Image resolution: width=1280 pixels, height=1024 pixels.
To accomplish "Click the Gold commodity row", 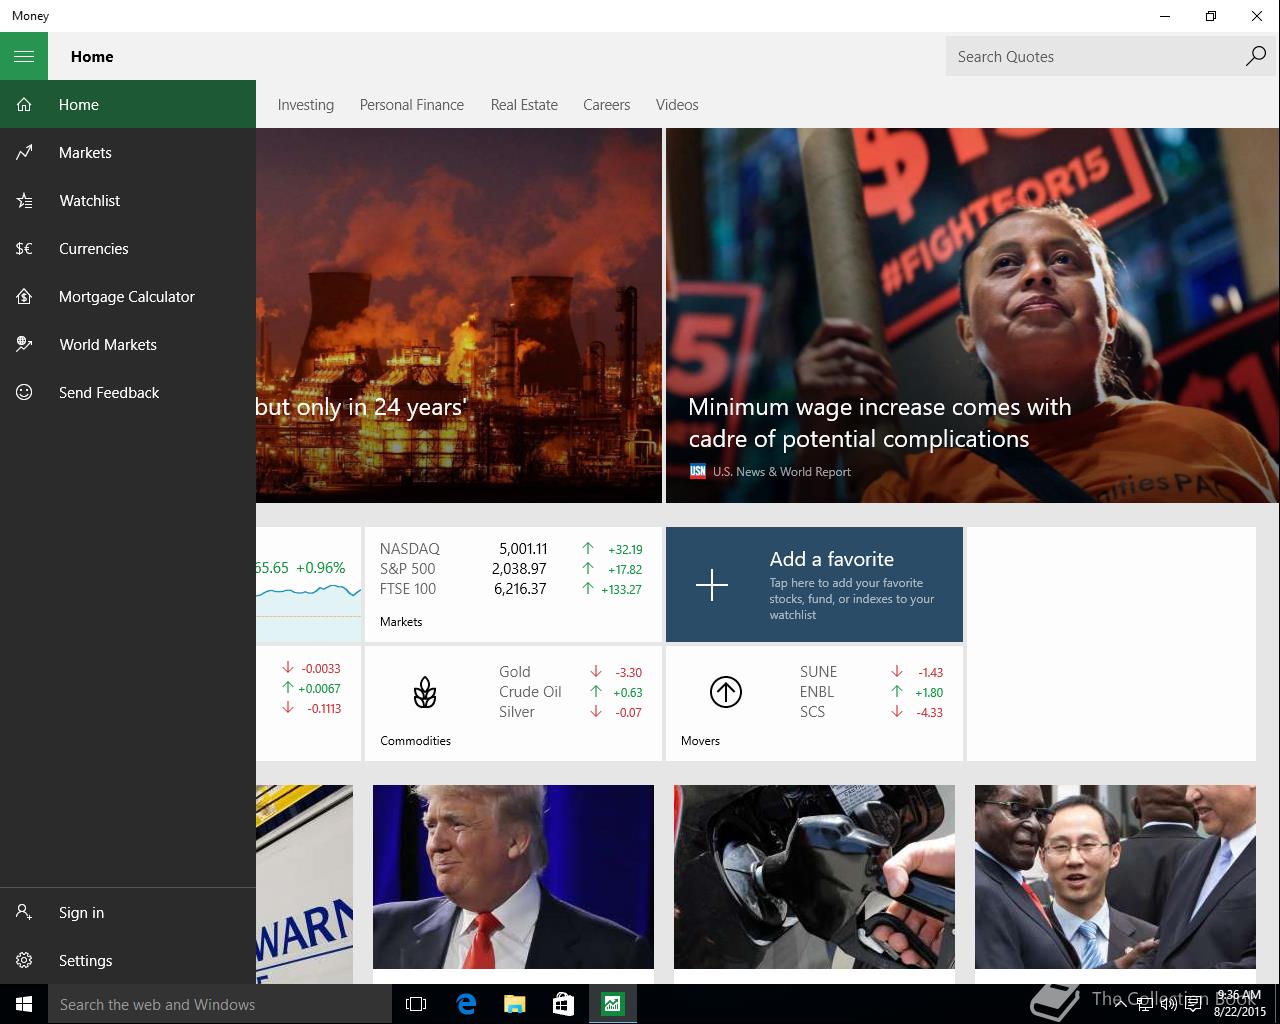I will click(570, 671).
